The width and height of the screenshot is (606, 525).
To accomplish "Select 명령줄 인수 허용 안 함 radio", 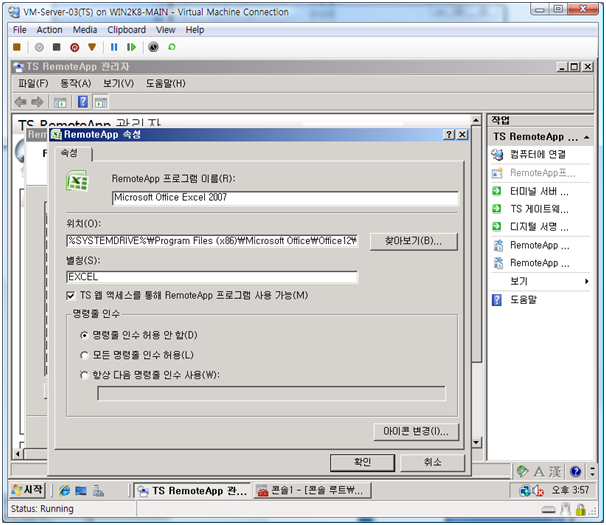I will [84, 335].
